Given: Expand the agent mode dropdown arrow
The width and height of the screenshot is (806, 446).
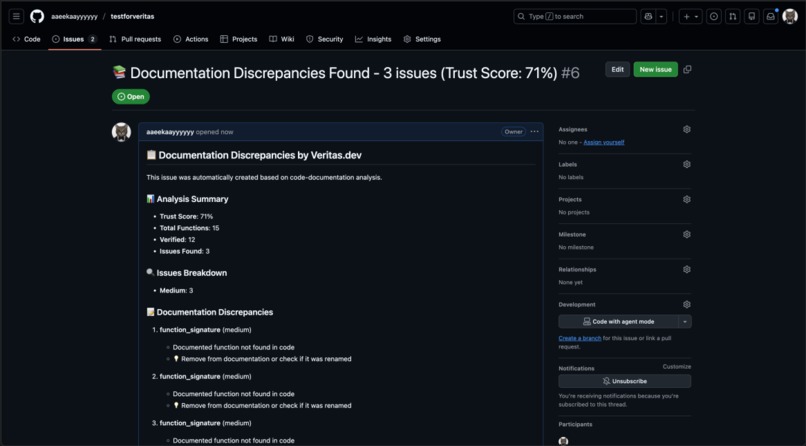Looking at the screenshot, I should pos(685,322).
